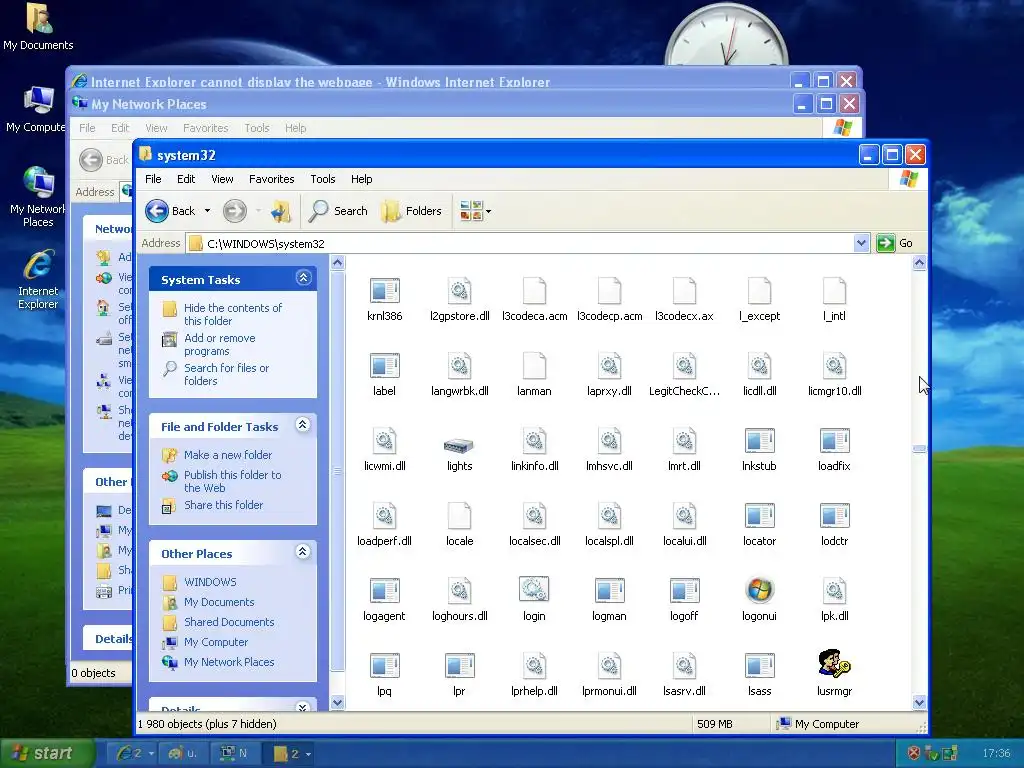This screenshot has width=1024, height=768.
Task: Open the Search pane
Action: [x=338, y=211]
